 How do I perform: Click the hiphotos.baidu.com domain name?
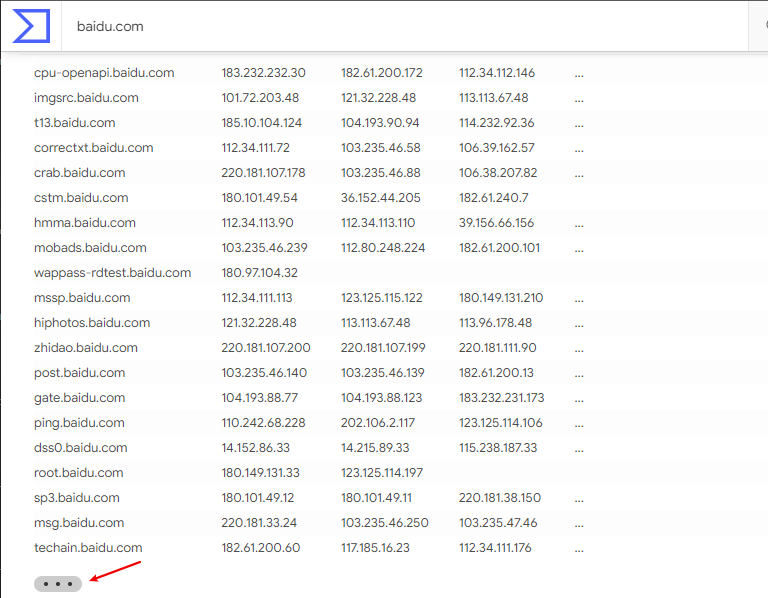pyautogui.click(x=92, y=323)
